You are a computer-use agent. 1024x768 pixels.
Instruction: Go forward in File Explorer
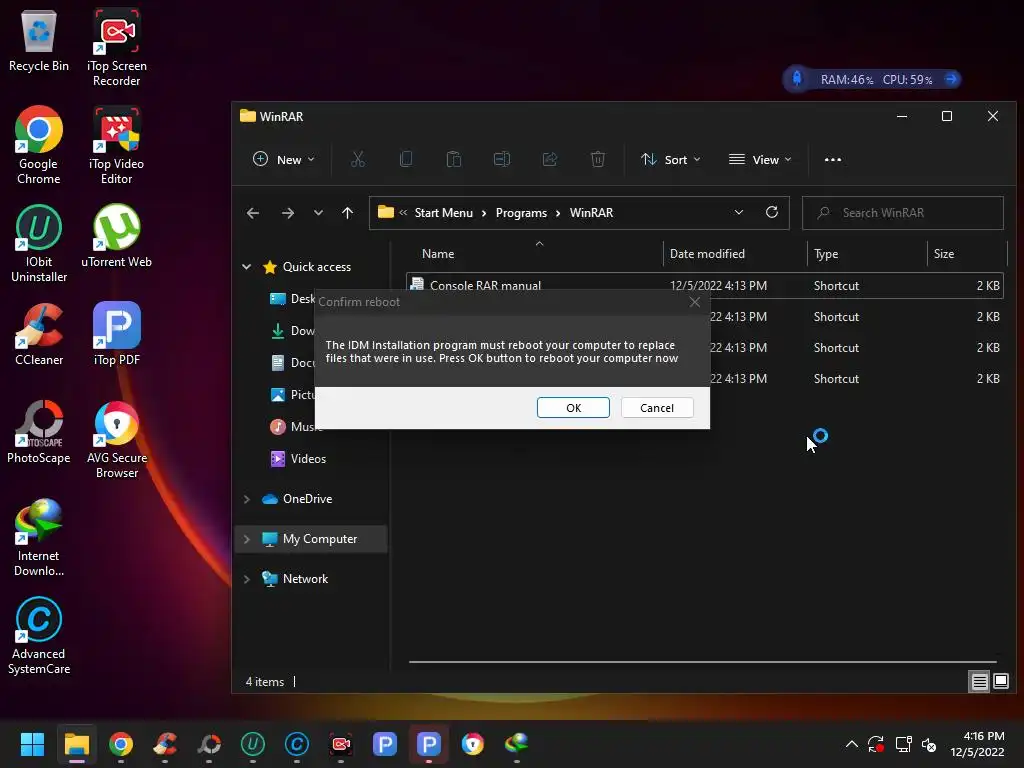coord(287,213)
